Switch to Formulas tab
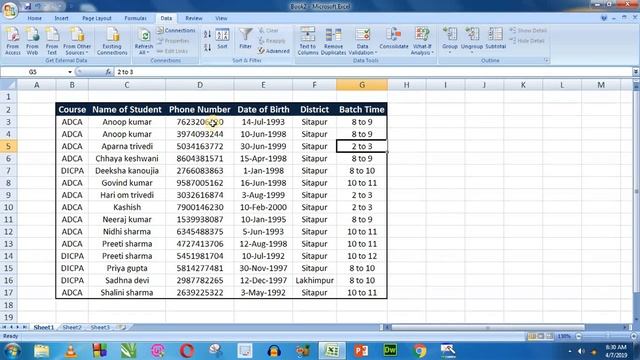Image resolution: width=640 pixels, height=360 pixels. (136, 18)
